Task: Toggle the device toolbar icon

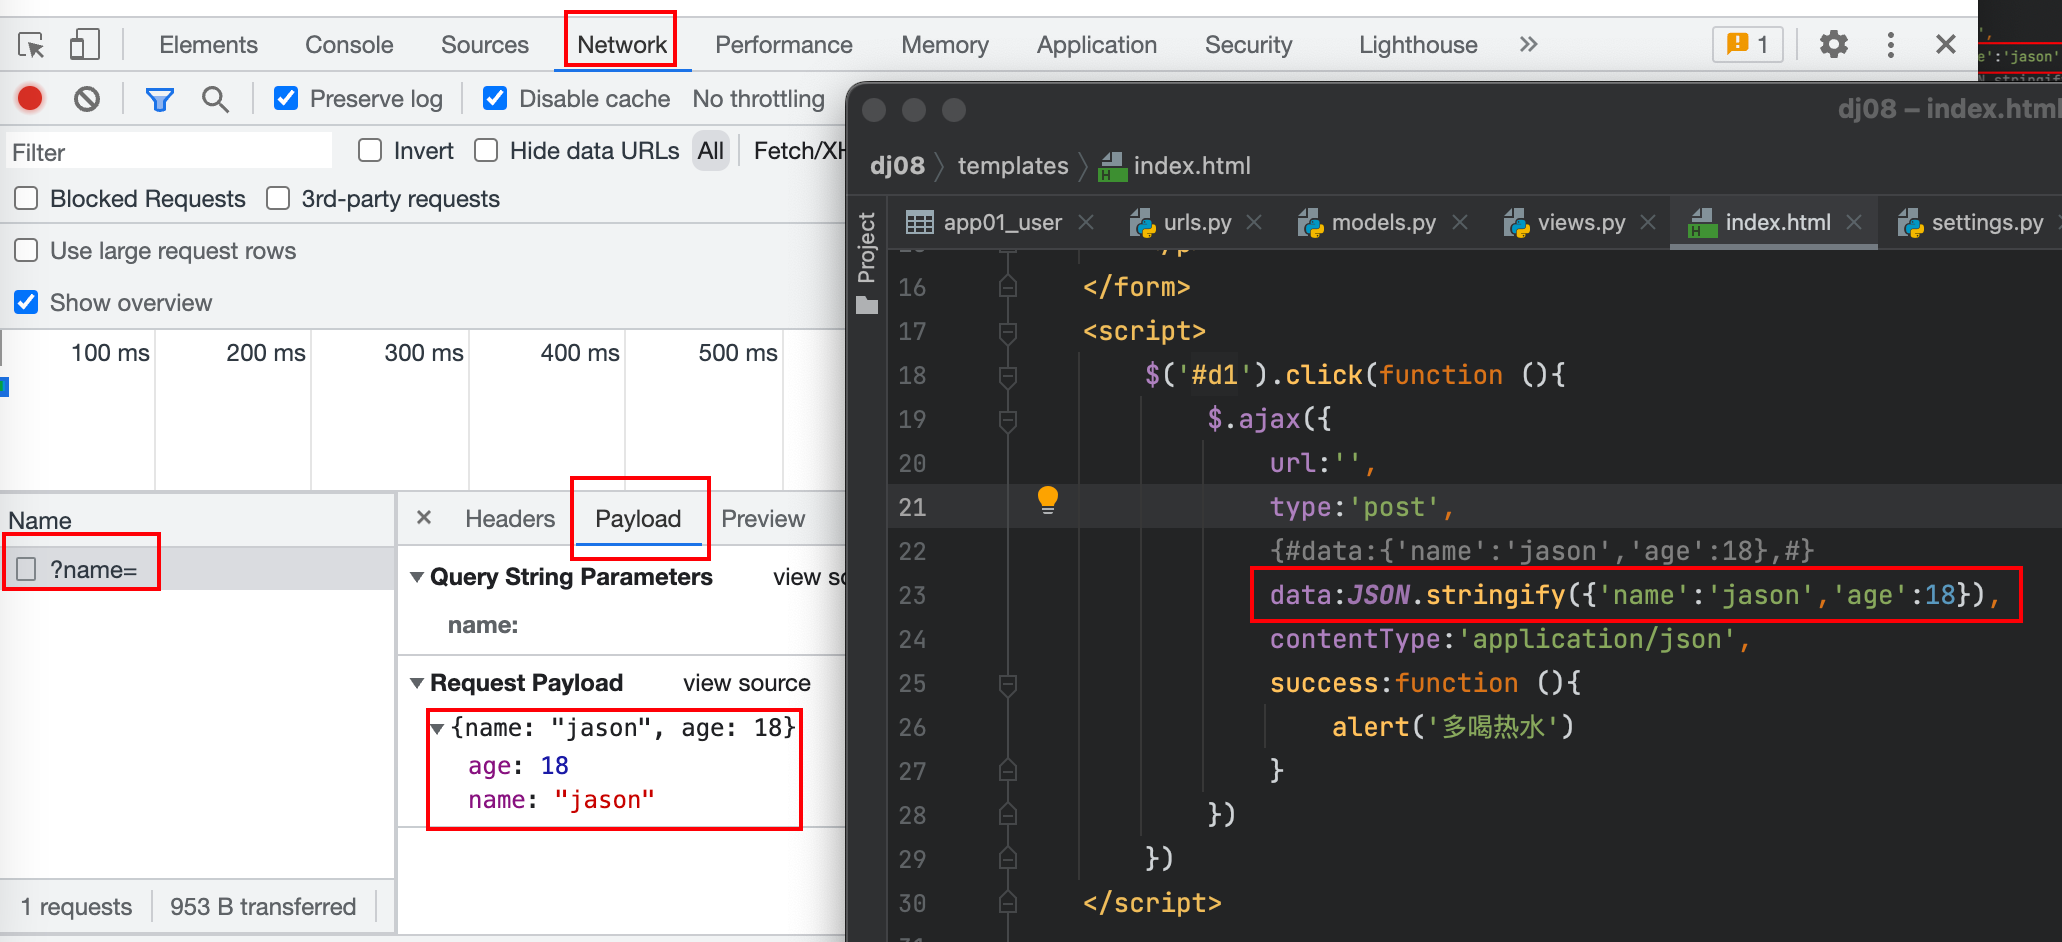Action: [x=84, y=45]
